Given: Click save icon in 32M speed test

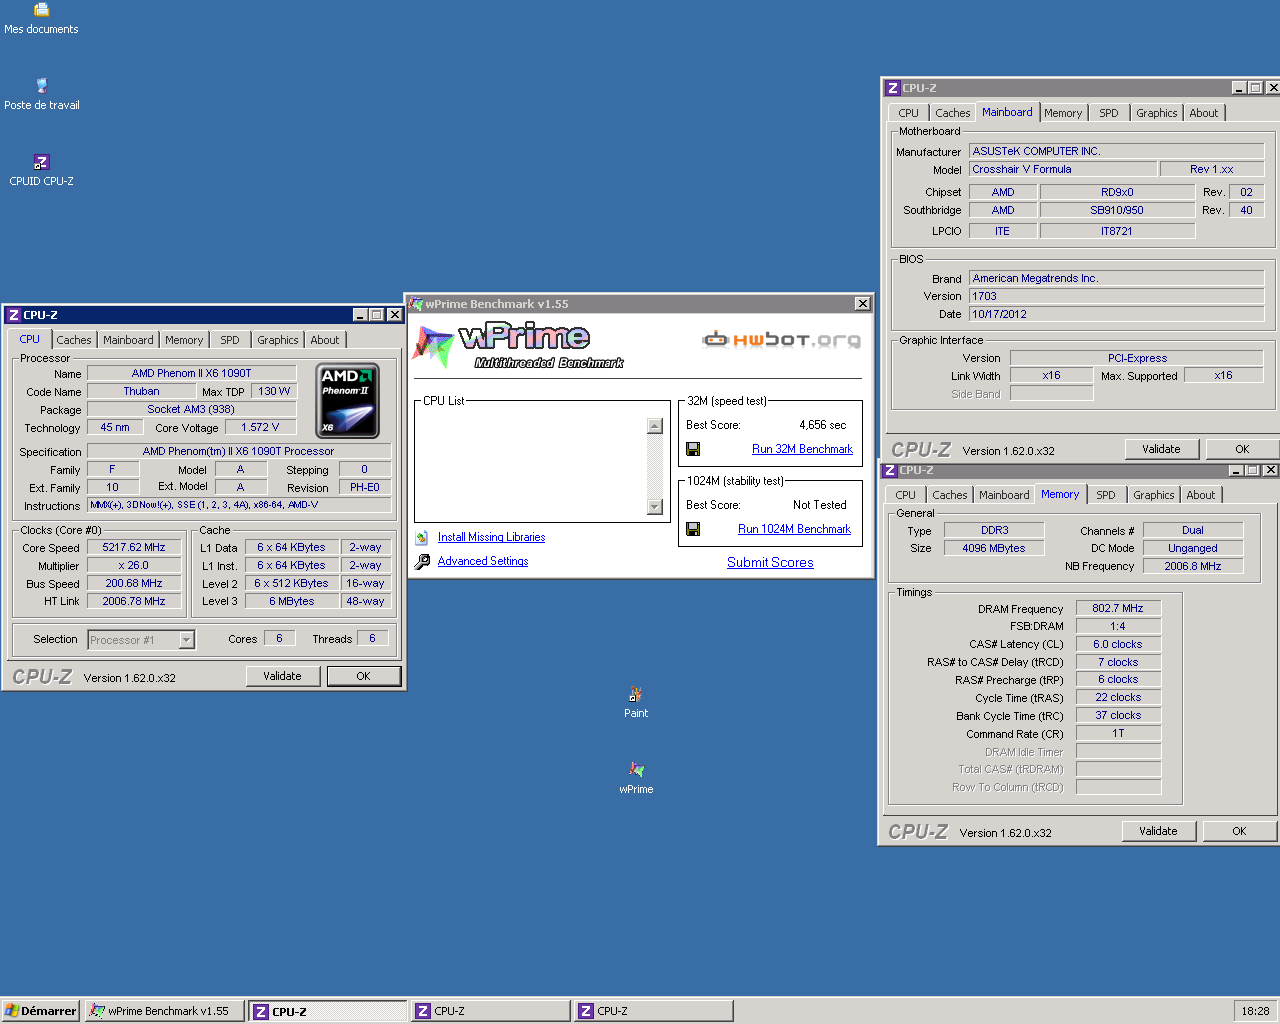Looking at the screenshot, I should tap(693, 449).
